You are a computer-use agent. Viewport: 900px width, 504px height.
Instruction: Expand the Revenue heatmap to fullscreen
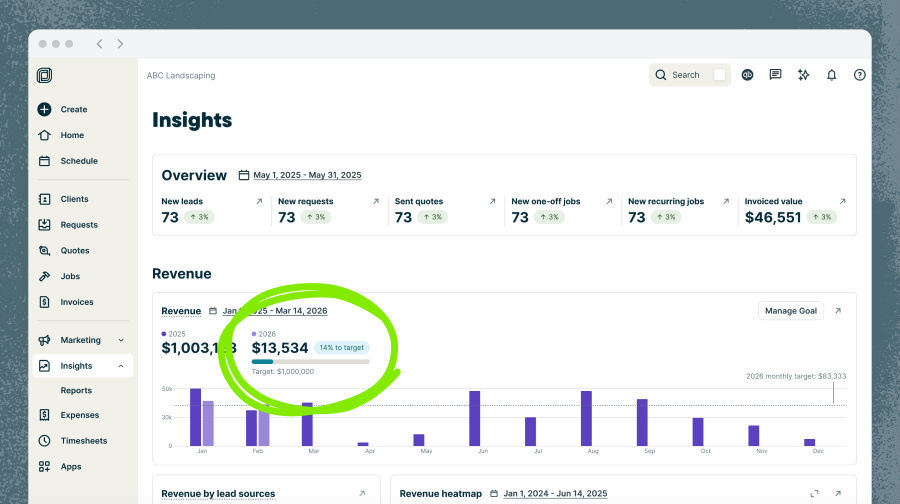[x=815, y=493]
